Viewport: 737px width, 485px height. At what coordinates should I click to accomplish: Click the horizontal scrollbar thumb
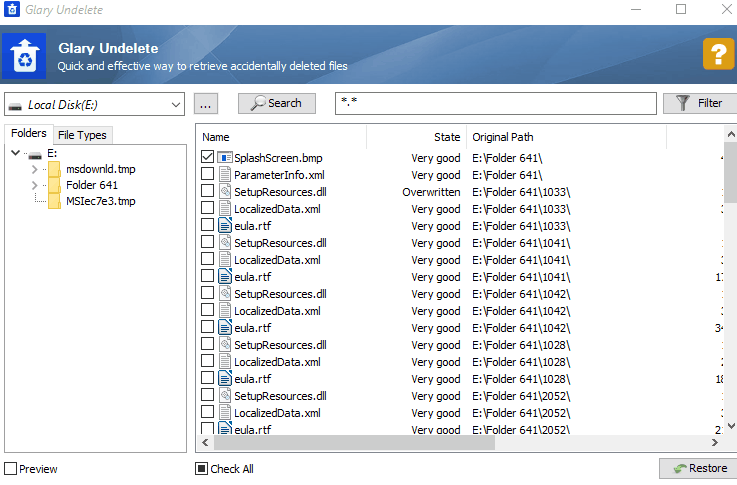tap(354, 443)
